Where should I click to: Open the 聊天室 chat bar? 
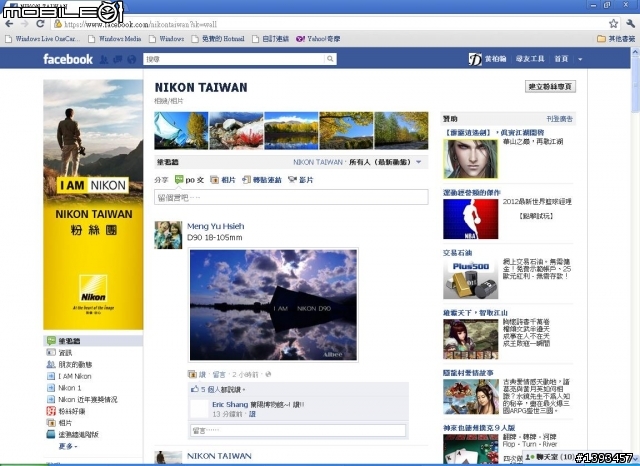550,457
